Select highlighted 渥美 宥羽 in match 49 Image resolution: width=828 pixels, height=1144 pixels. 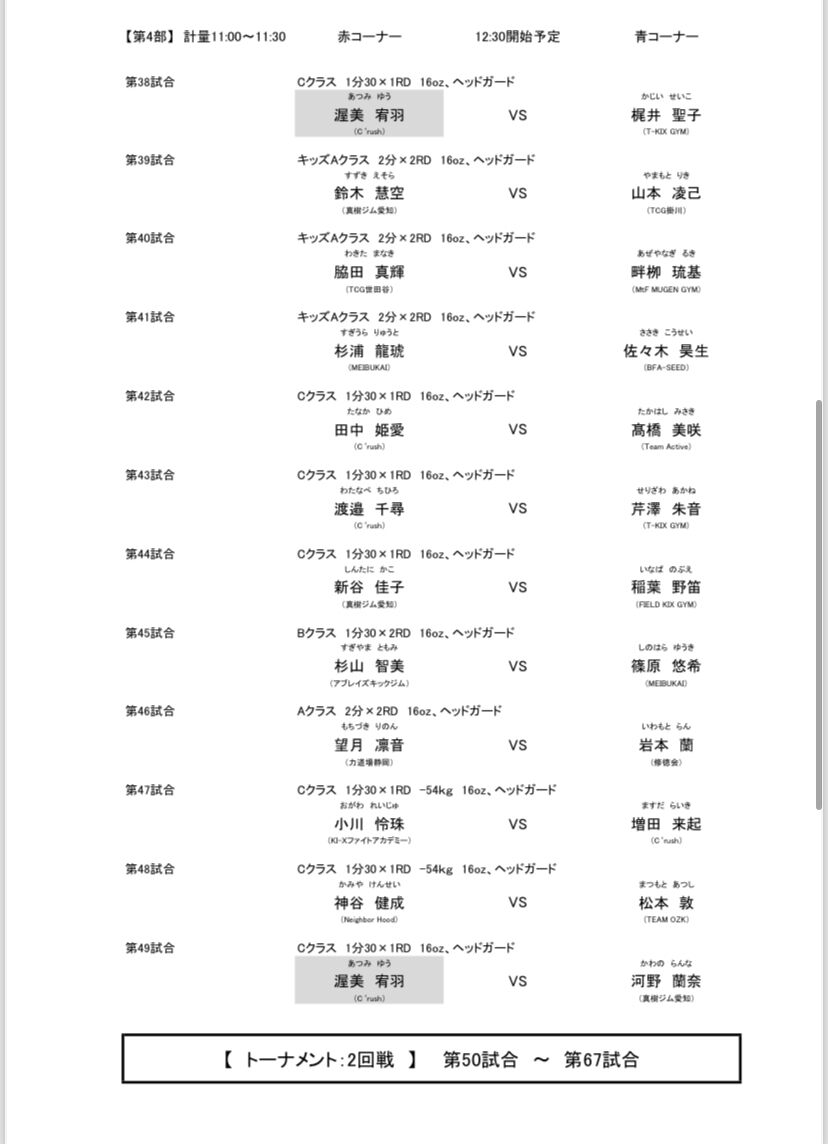click(369, 980)
